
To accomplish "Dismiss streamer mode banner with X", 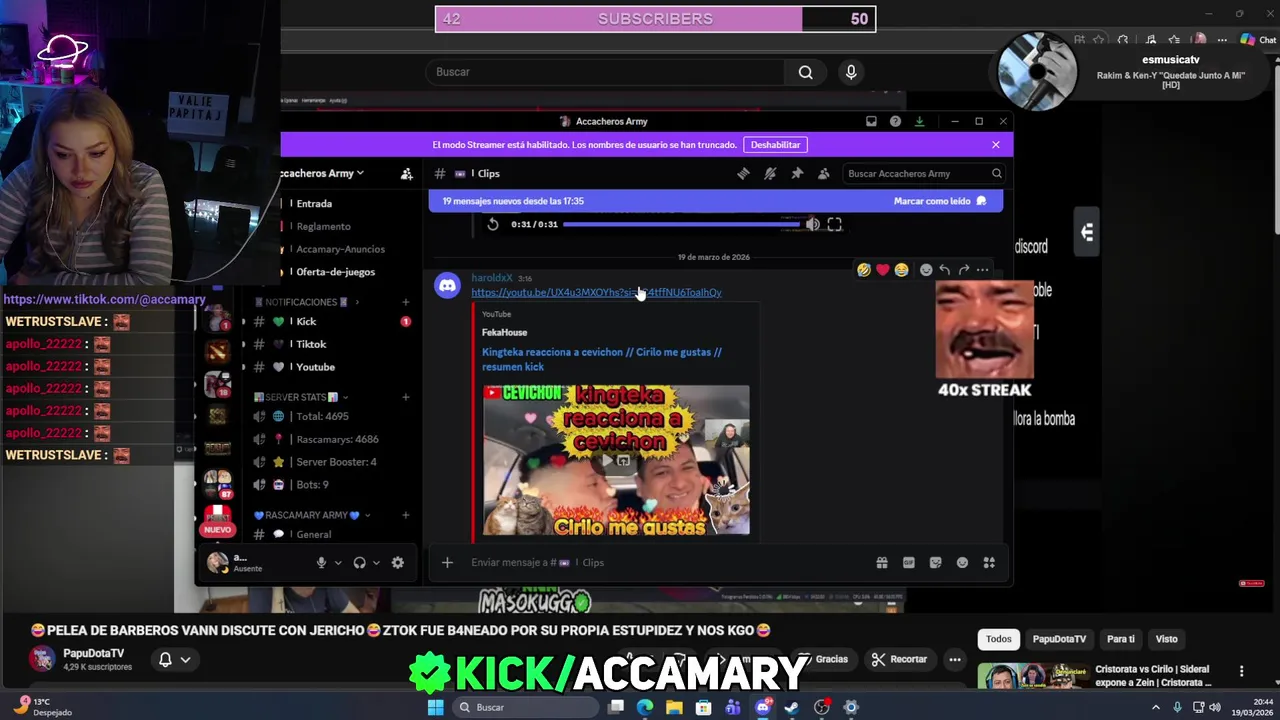I will coord(996,145).
